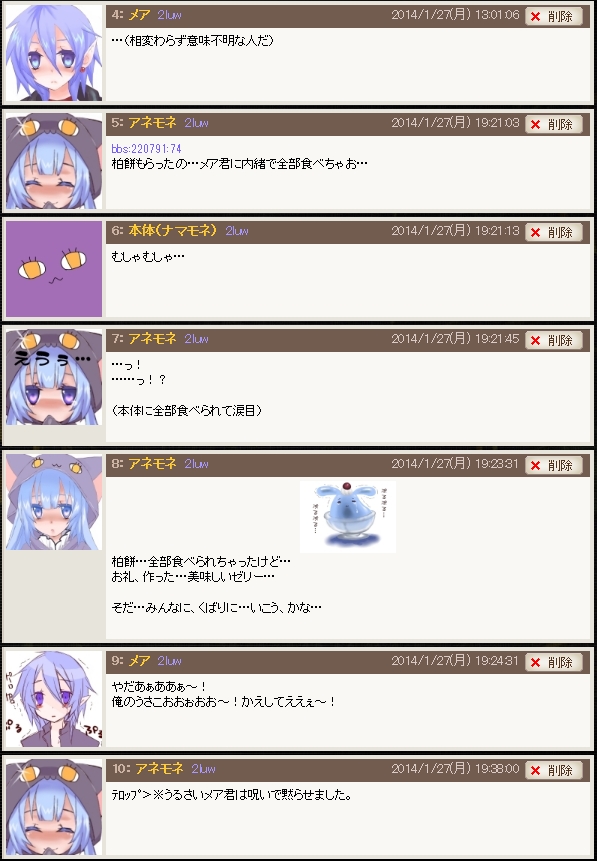
Task: Open 本体(ナマモネ) name in post 6
Action: point(173,231)
